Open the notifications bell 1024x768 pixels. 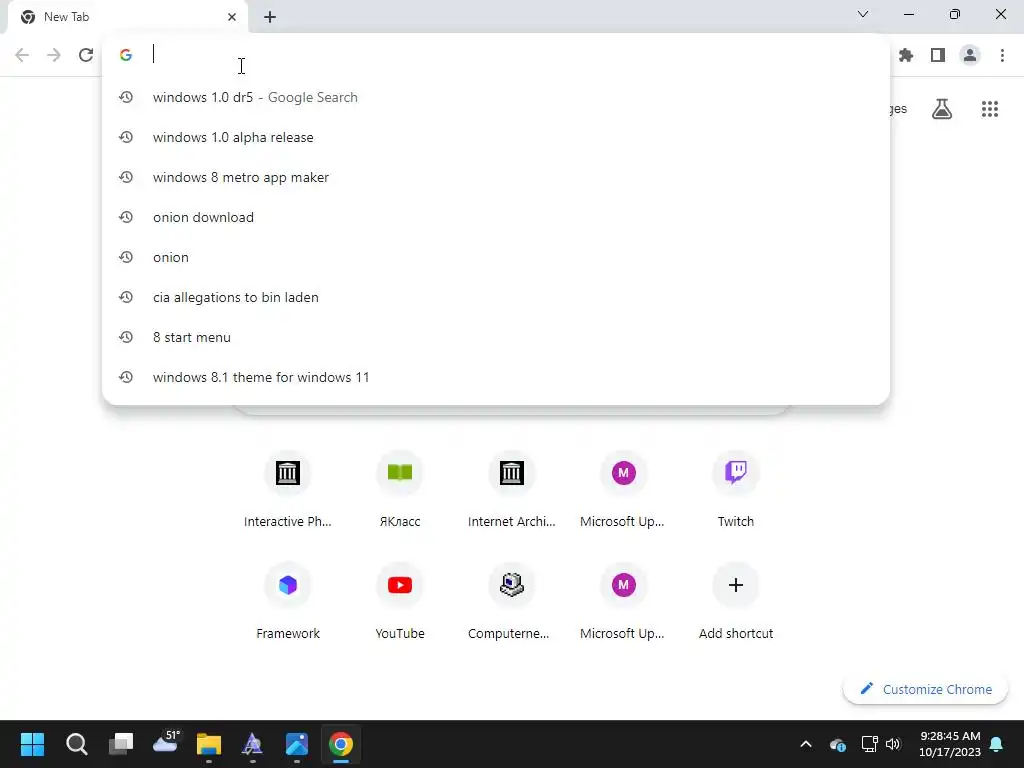[997, 744]
